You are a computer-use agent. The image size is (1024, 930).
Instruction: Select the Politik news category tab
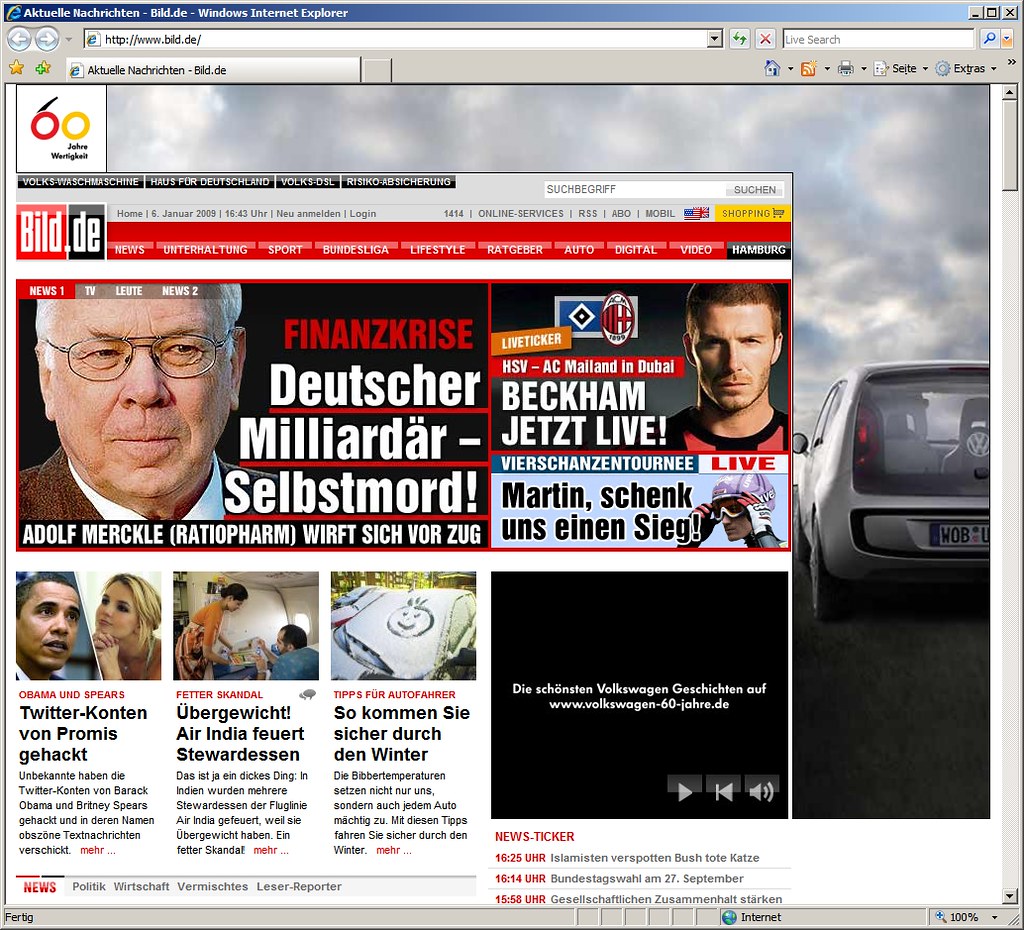click(x=89, y=886)
